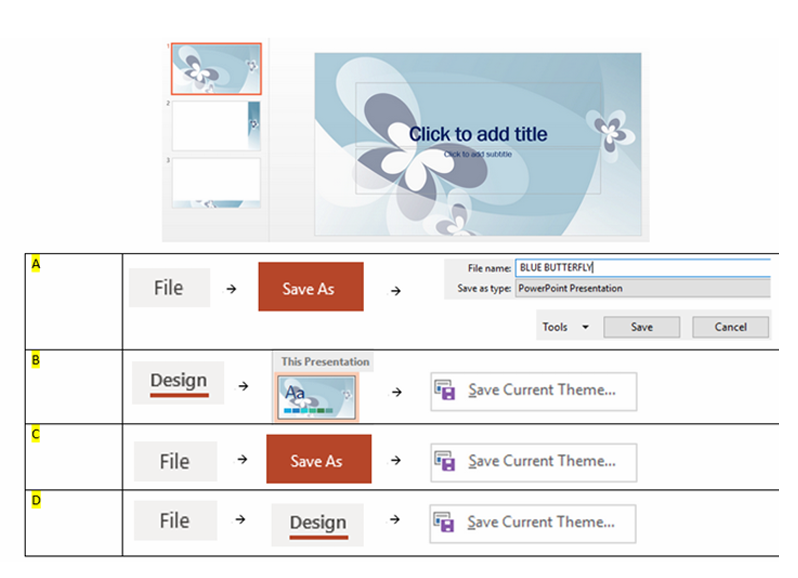Select the first butterfly slide thumbnail
798x578 pixels.
(x=216, y=69)
